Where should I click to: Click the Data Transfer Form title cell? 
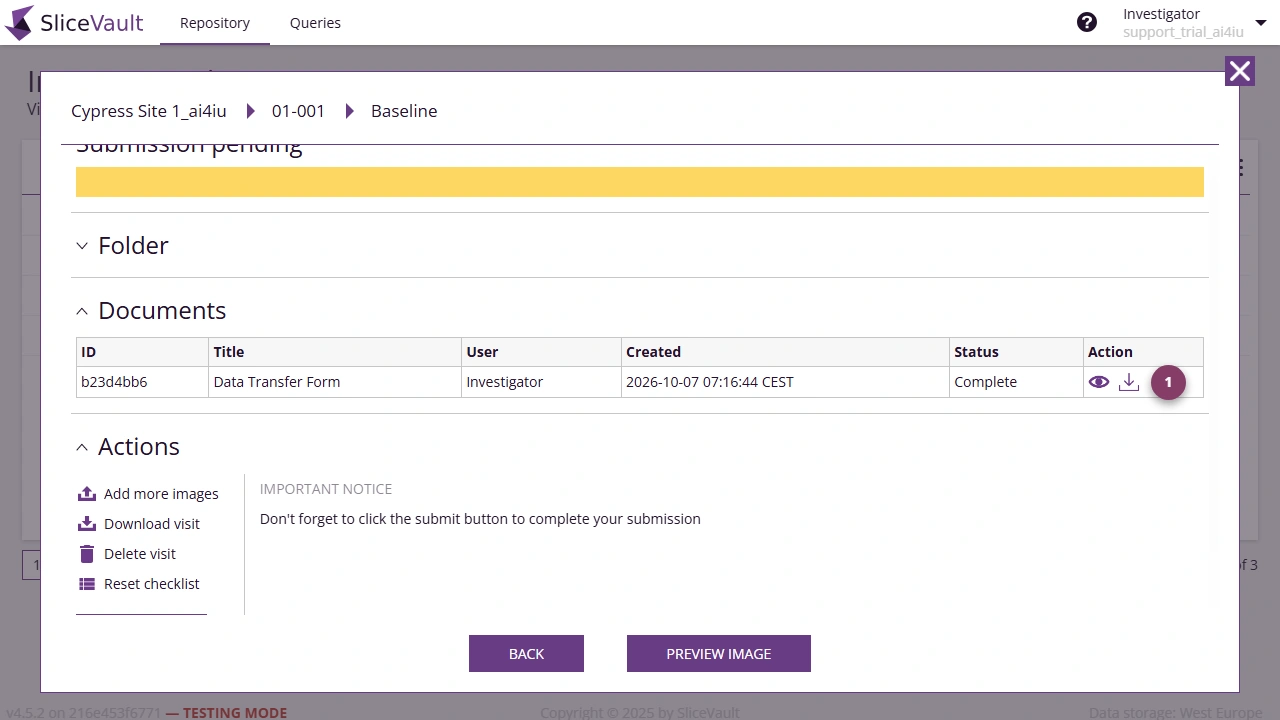point(335,382)
